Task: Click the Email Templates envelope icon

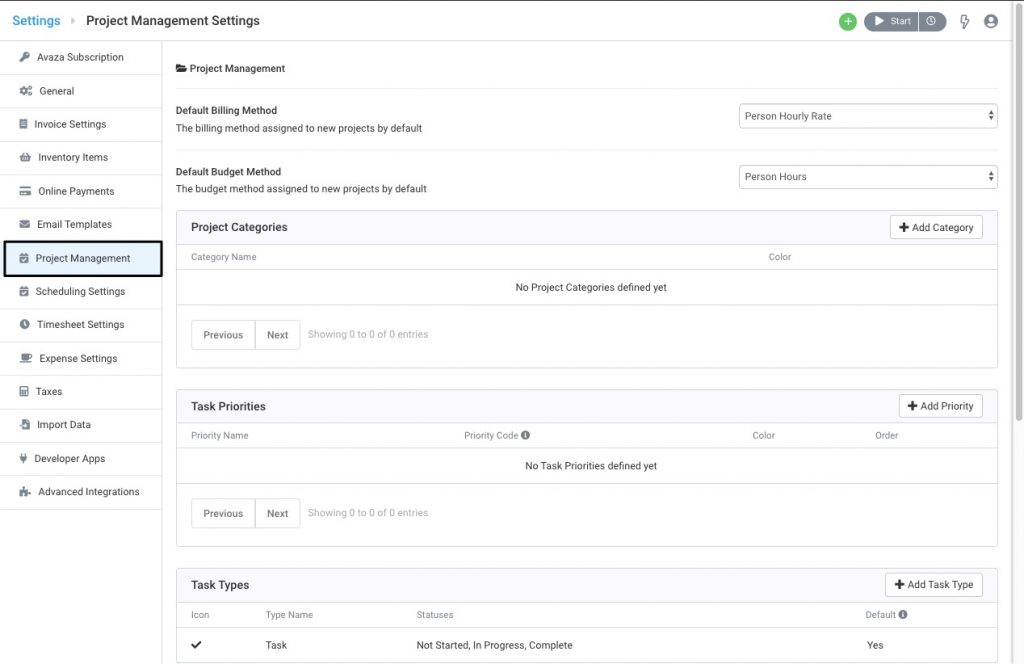Action: 24,224
